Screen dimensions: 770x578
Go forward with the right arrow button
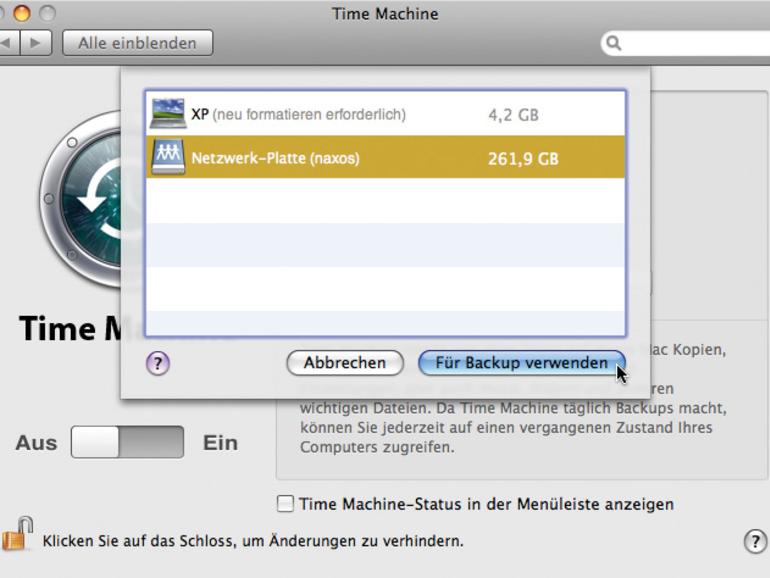(x=35, y=43)
